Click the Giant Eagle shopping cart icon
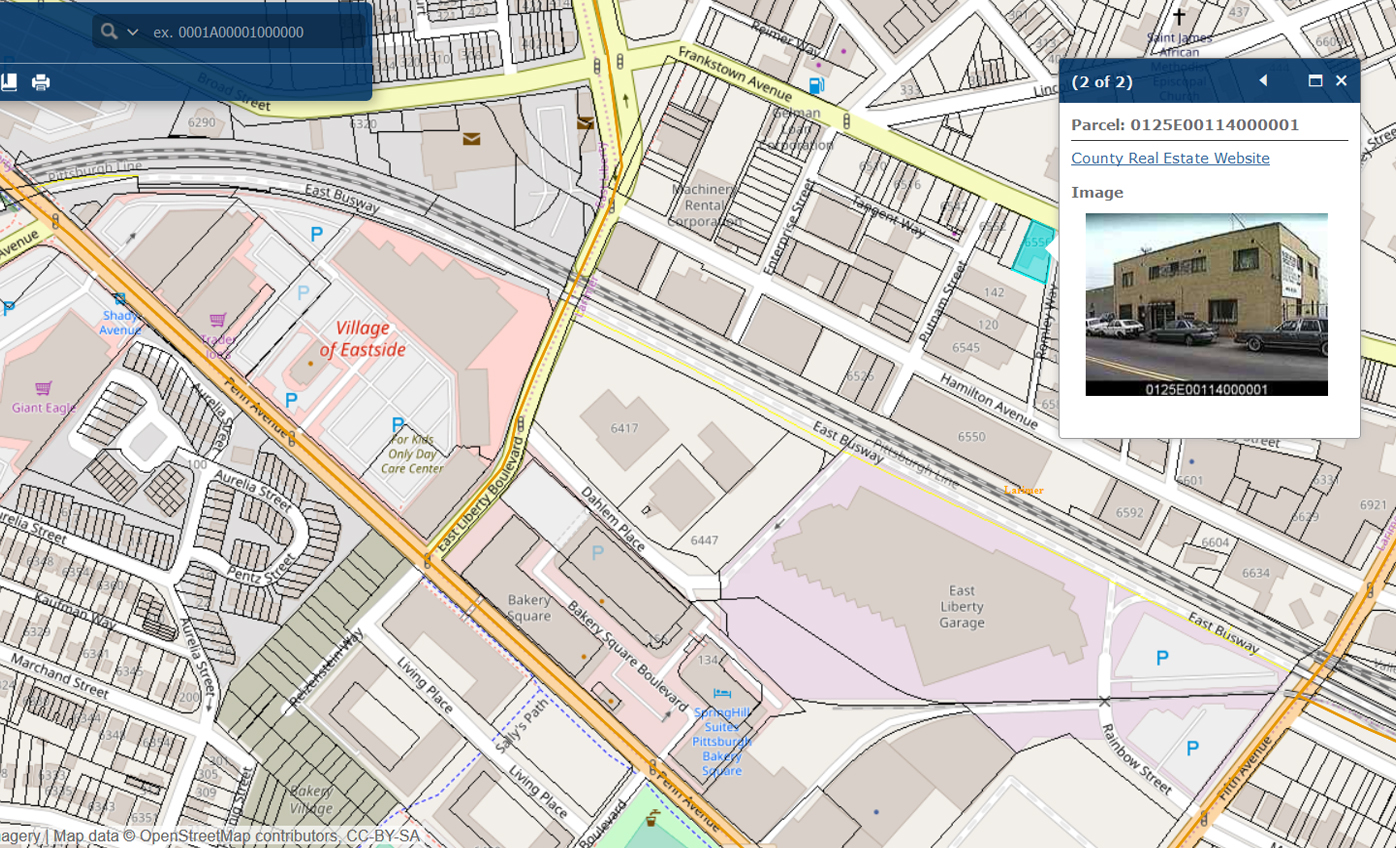Viewport: 1396px width, 848px height. (x=43, y=388)
